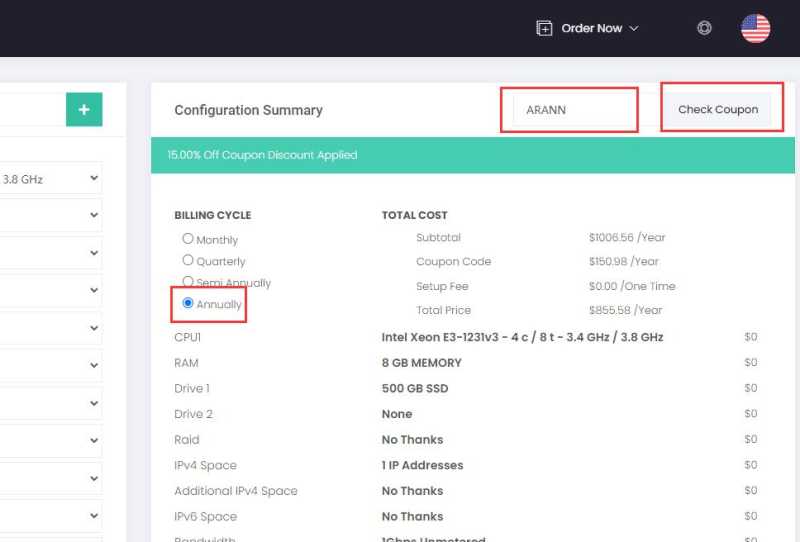Click the green plus add button
The width and height of the screenshot is (800, 542).
pyautogui.click(x=84, y=109)
